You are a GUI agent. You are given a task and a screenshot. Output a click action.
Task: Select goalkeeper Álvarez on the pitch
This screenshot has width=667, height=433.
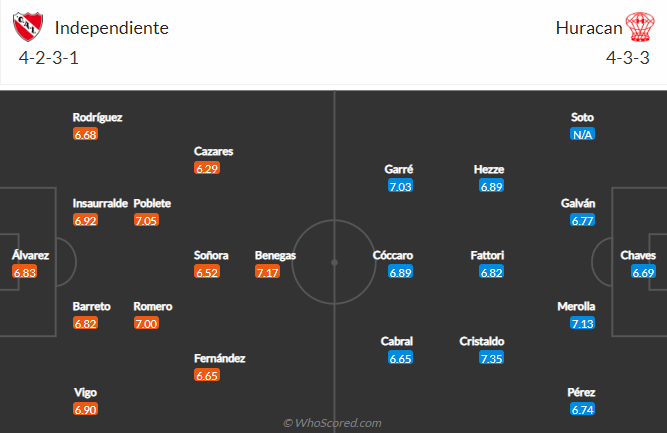(x=30, y=255)
